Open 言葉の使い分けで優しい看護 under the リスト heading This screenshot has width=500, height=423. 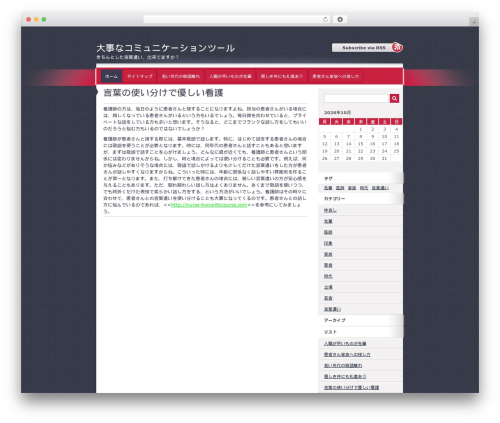point(351,387)
